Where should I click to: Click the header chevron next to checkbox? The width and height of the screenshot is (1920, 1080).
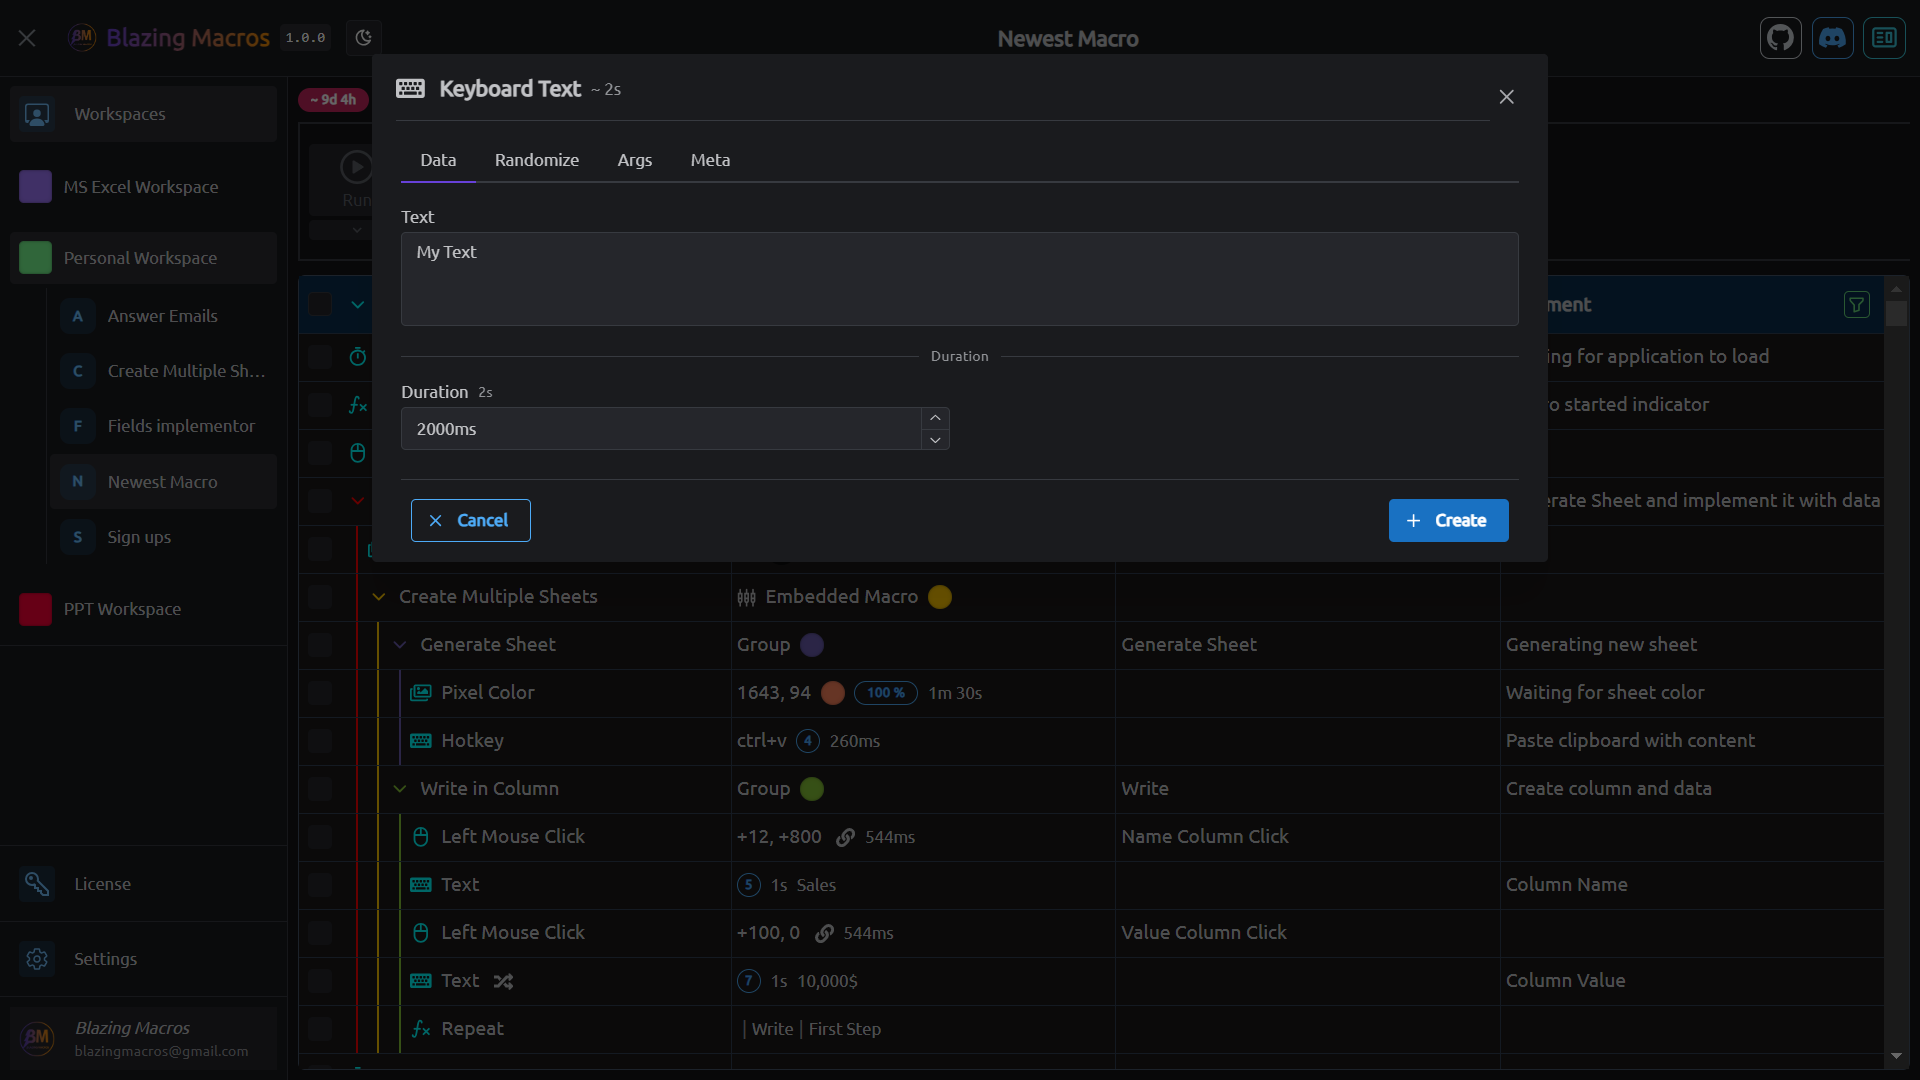pos(358,305)
